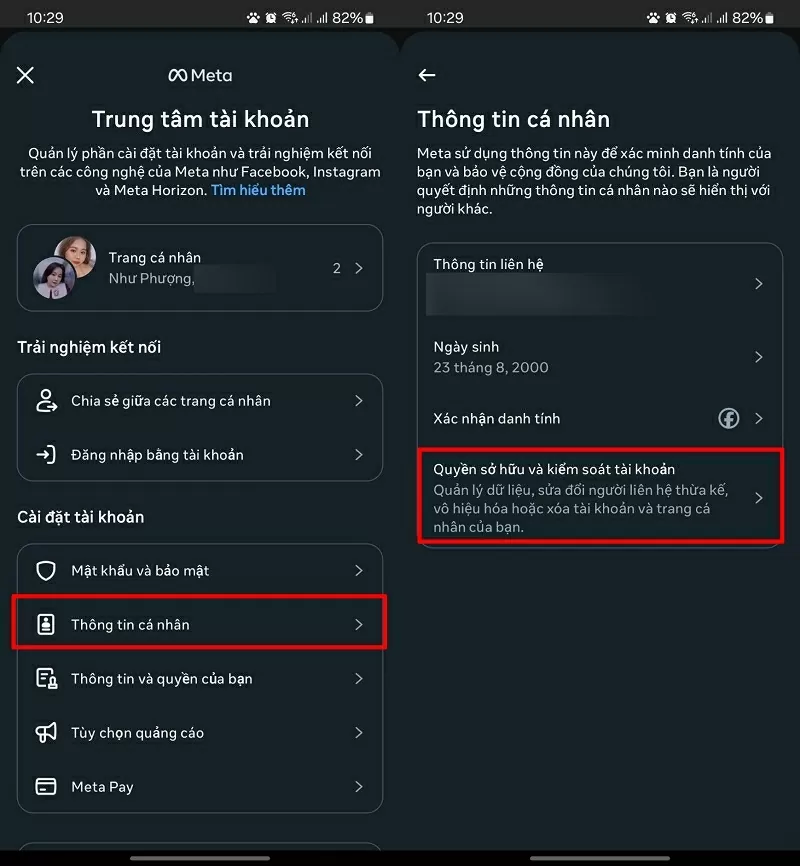The width and height of the screenshot is (800, 866).
Task: Open the Meta Pay settings entry
Action: coord(200,787)
